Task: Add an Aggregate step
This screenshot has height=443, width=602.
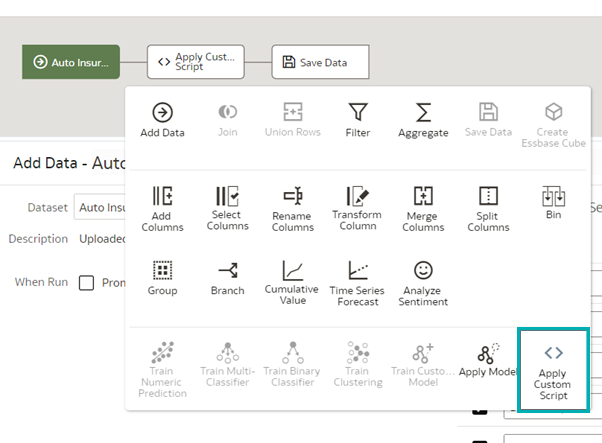Action: pos(423,120)
